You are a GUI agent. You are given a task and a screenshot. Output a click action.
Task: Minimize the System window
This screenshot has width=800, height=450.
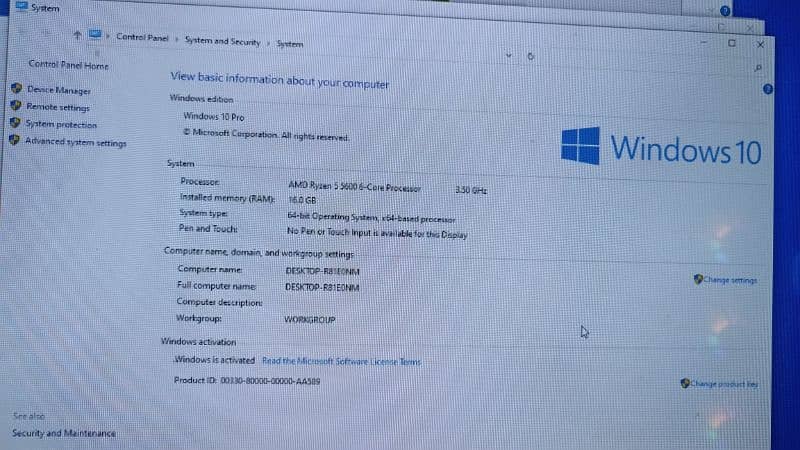coord(704,42)
